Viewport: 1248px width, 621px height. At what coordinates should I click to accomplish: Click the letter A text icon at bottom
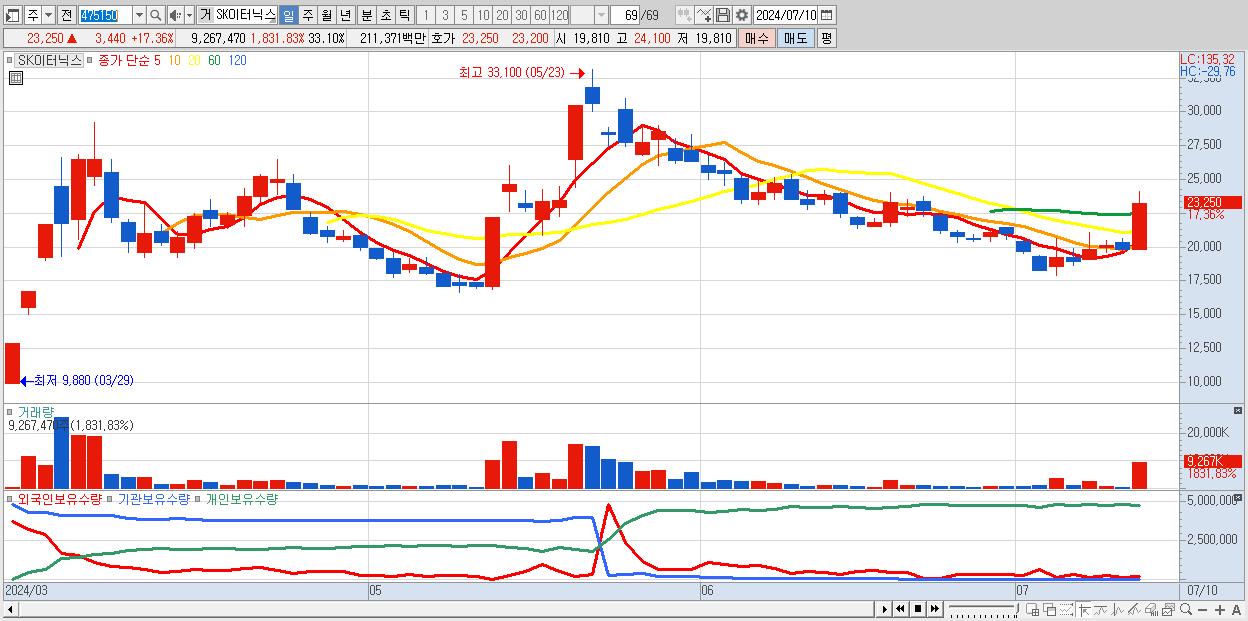[x=1236, y=609]
